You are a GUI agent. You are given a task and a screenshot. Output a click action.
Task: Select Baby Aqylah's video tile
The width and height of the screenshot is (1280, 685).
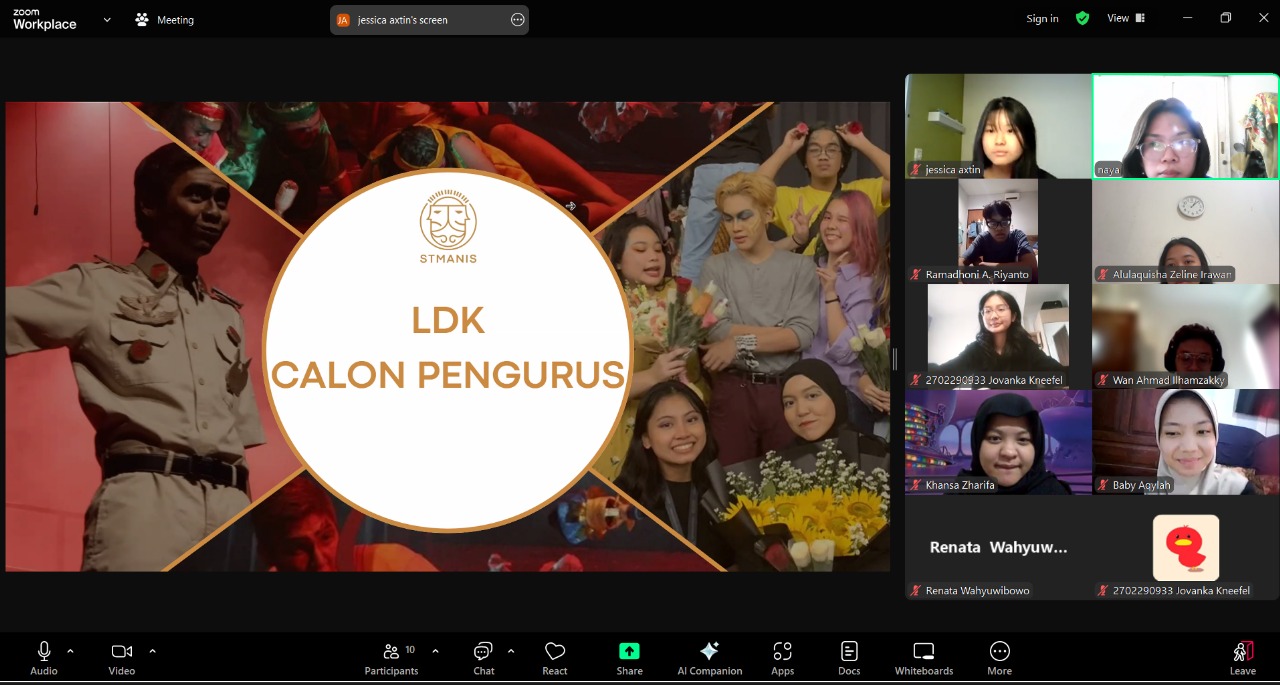[x=1185, y=442]
